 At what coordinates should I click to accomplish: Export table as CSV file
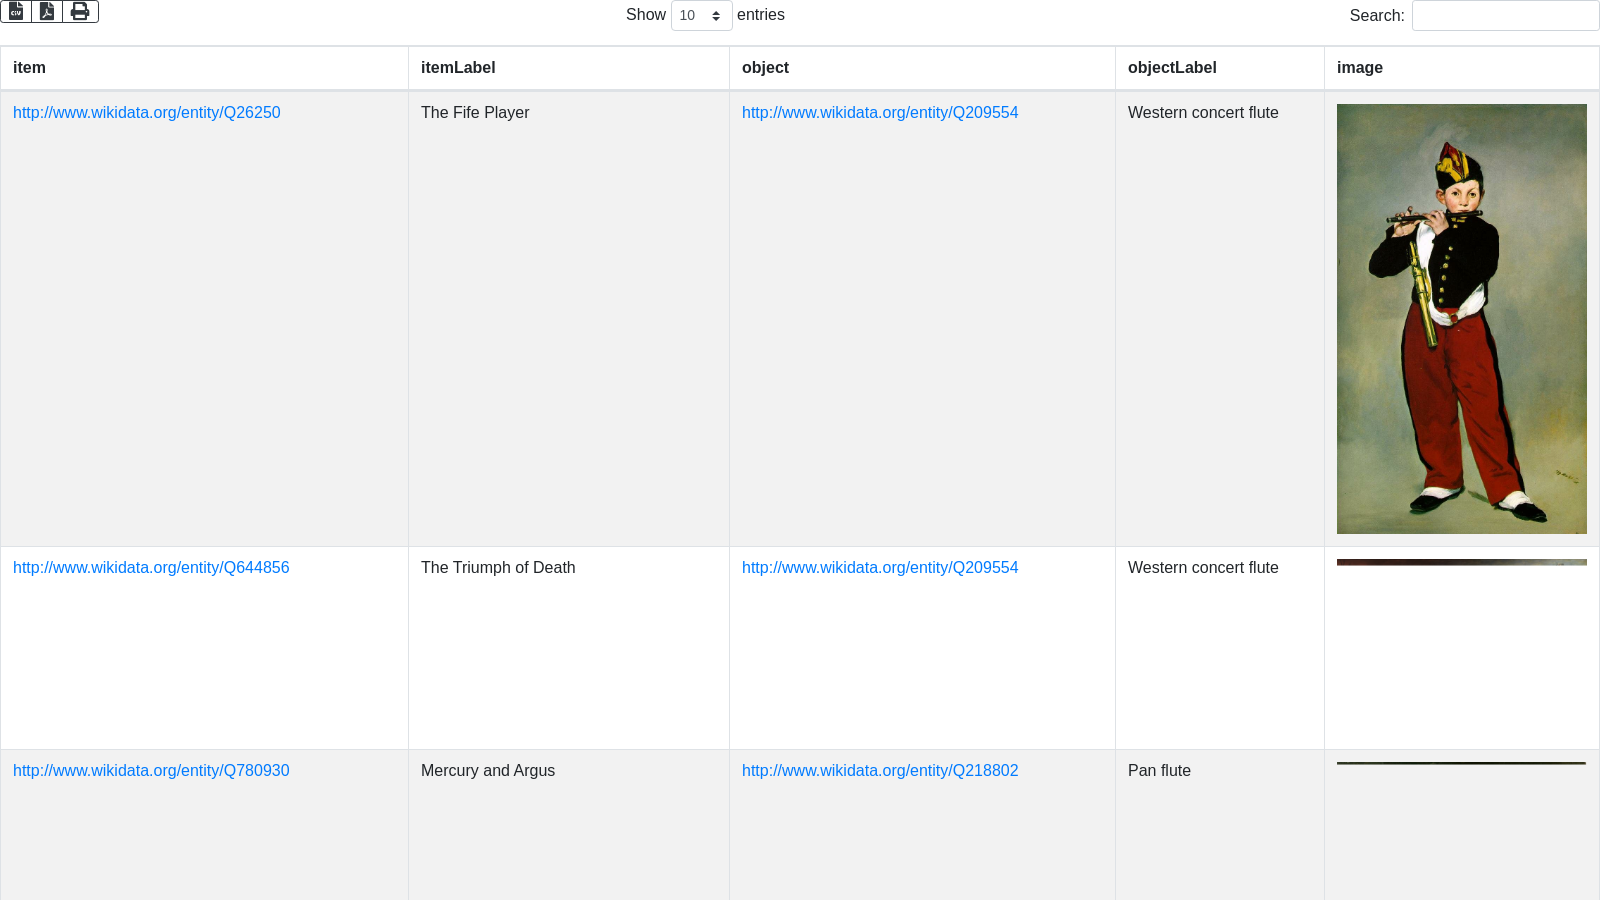click(16, 11)
